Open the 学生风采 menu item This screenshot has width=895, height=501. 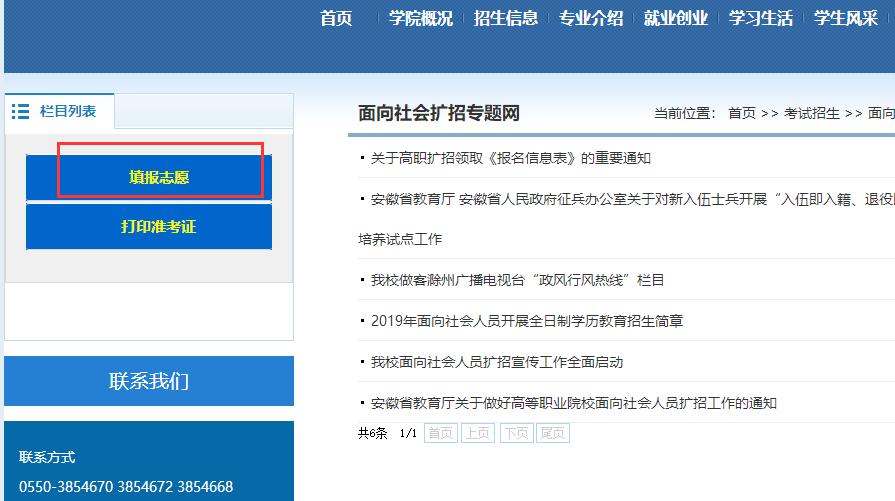846,18
